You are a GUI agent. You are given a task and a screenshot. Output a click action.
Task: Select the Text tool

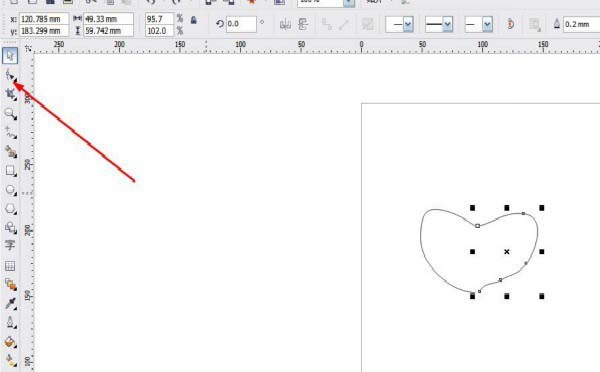click(10, 246)
